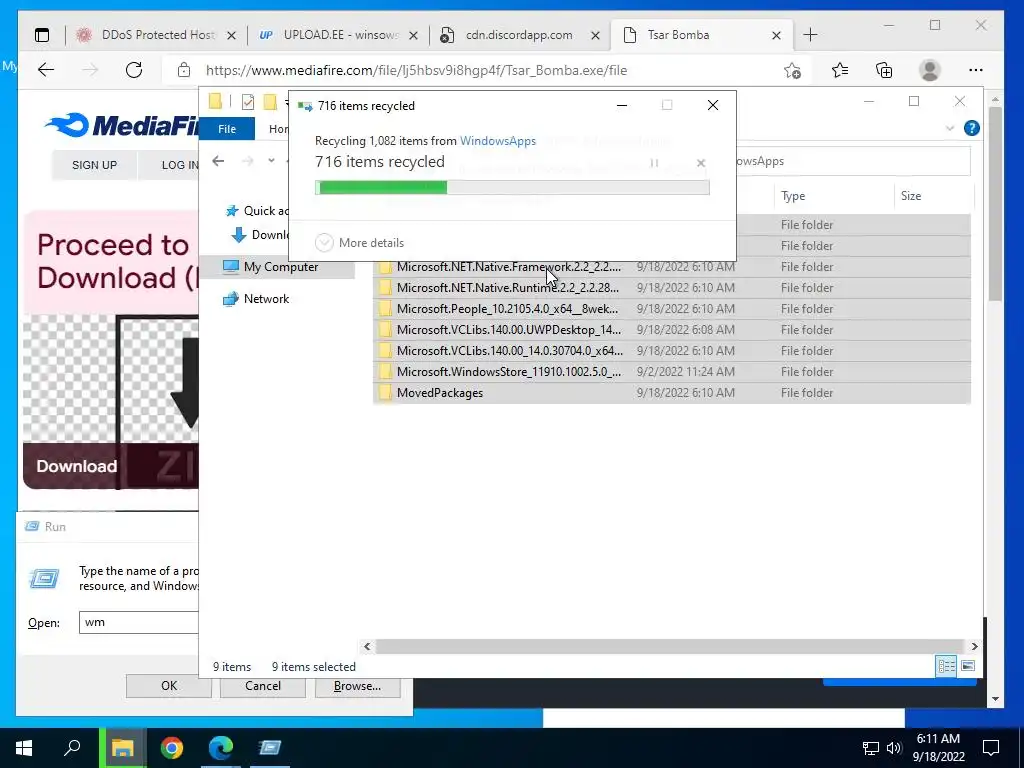
Task: Open Edge Favorites list icon
Action: pyautogui.click(x=840, y=70)
